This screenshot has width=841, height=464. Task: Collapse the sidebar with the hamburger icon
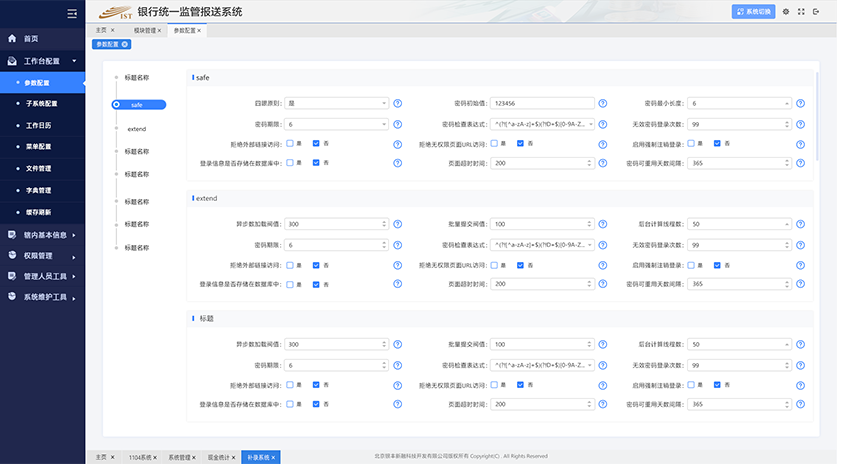[x=71, y=13]
